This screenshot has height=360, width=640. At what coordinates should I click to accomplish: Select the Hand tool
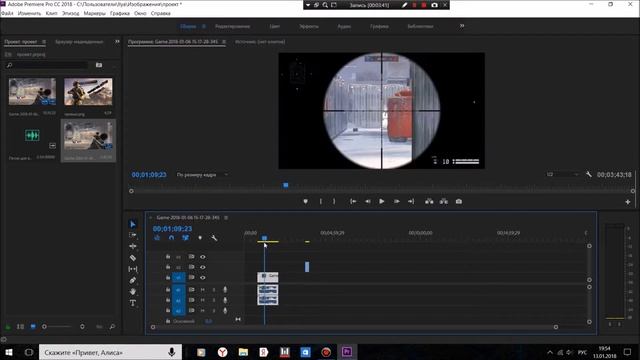pos(133,291)
